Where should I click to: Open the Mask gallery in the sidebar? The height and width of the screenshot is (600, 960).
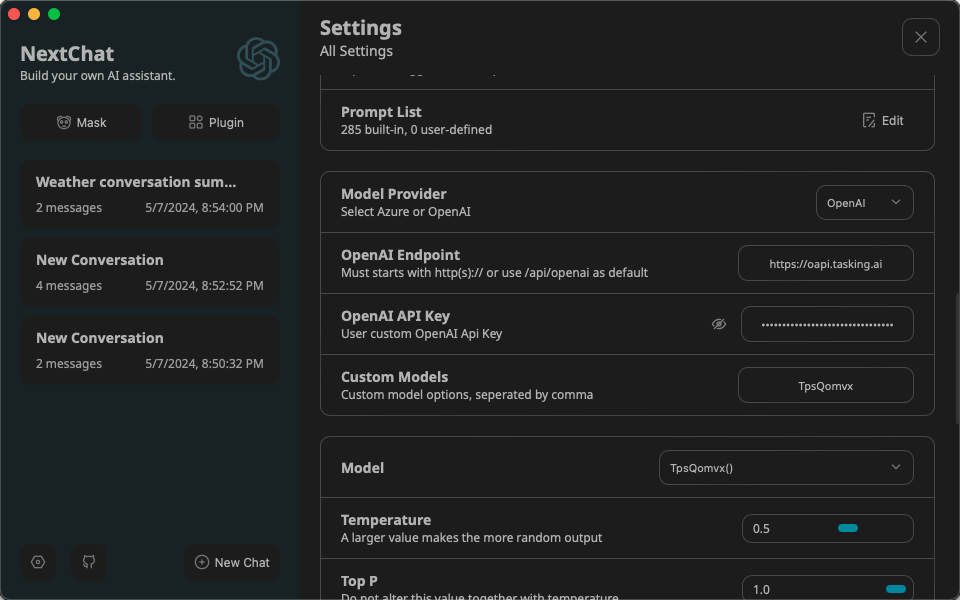point(80,122)
